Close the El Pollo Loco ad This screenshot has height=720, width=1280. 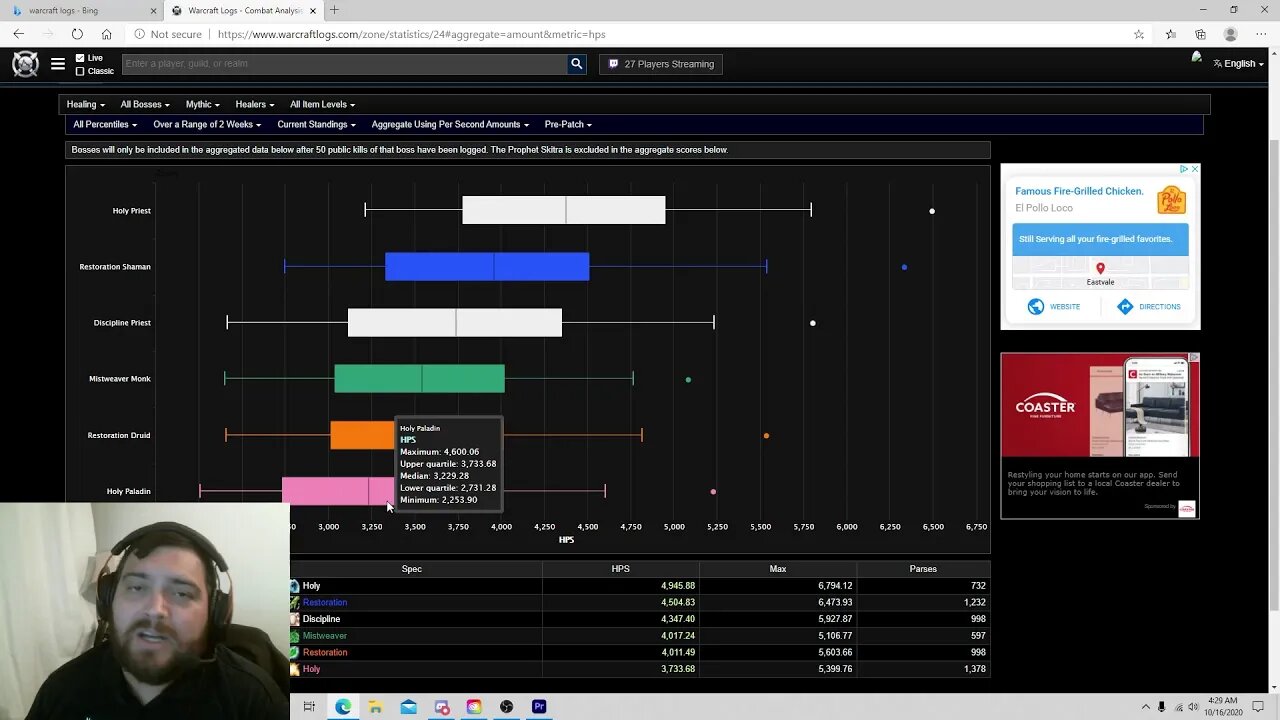1194,169
